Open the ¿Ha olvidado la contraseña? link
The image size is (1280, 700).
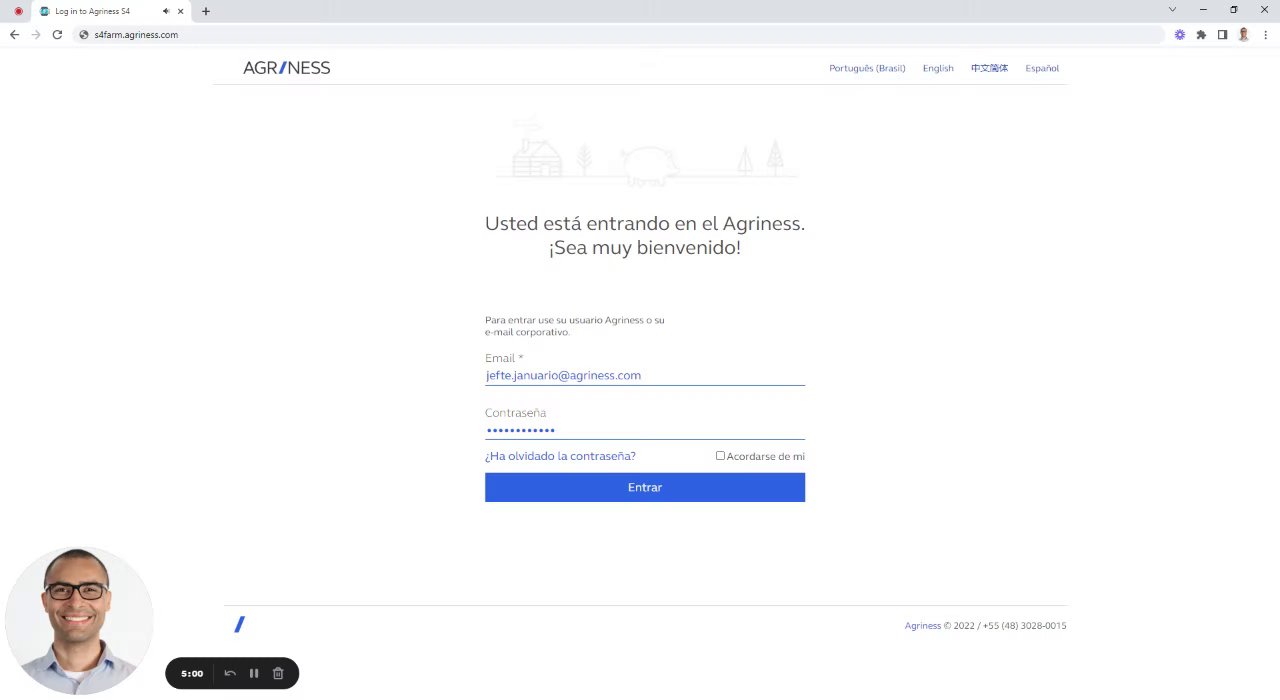click(x=560, y=456)
